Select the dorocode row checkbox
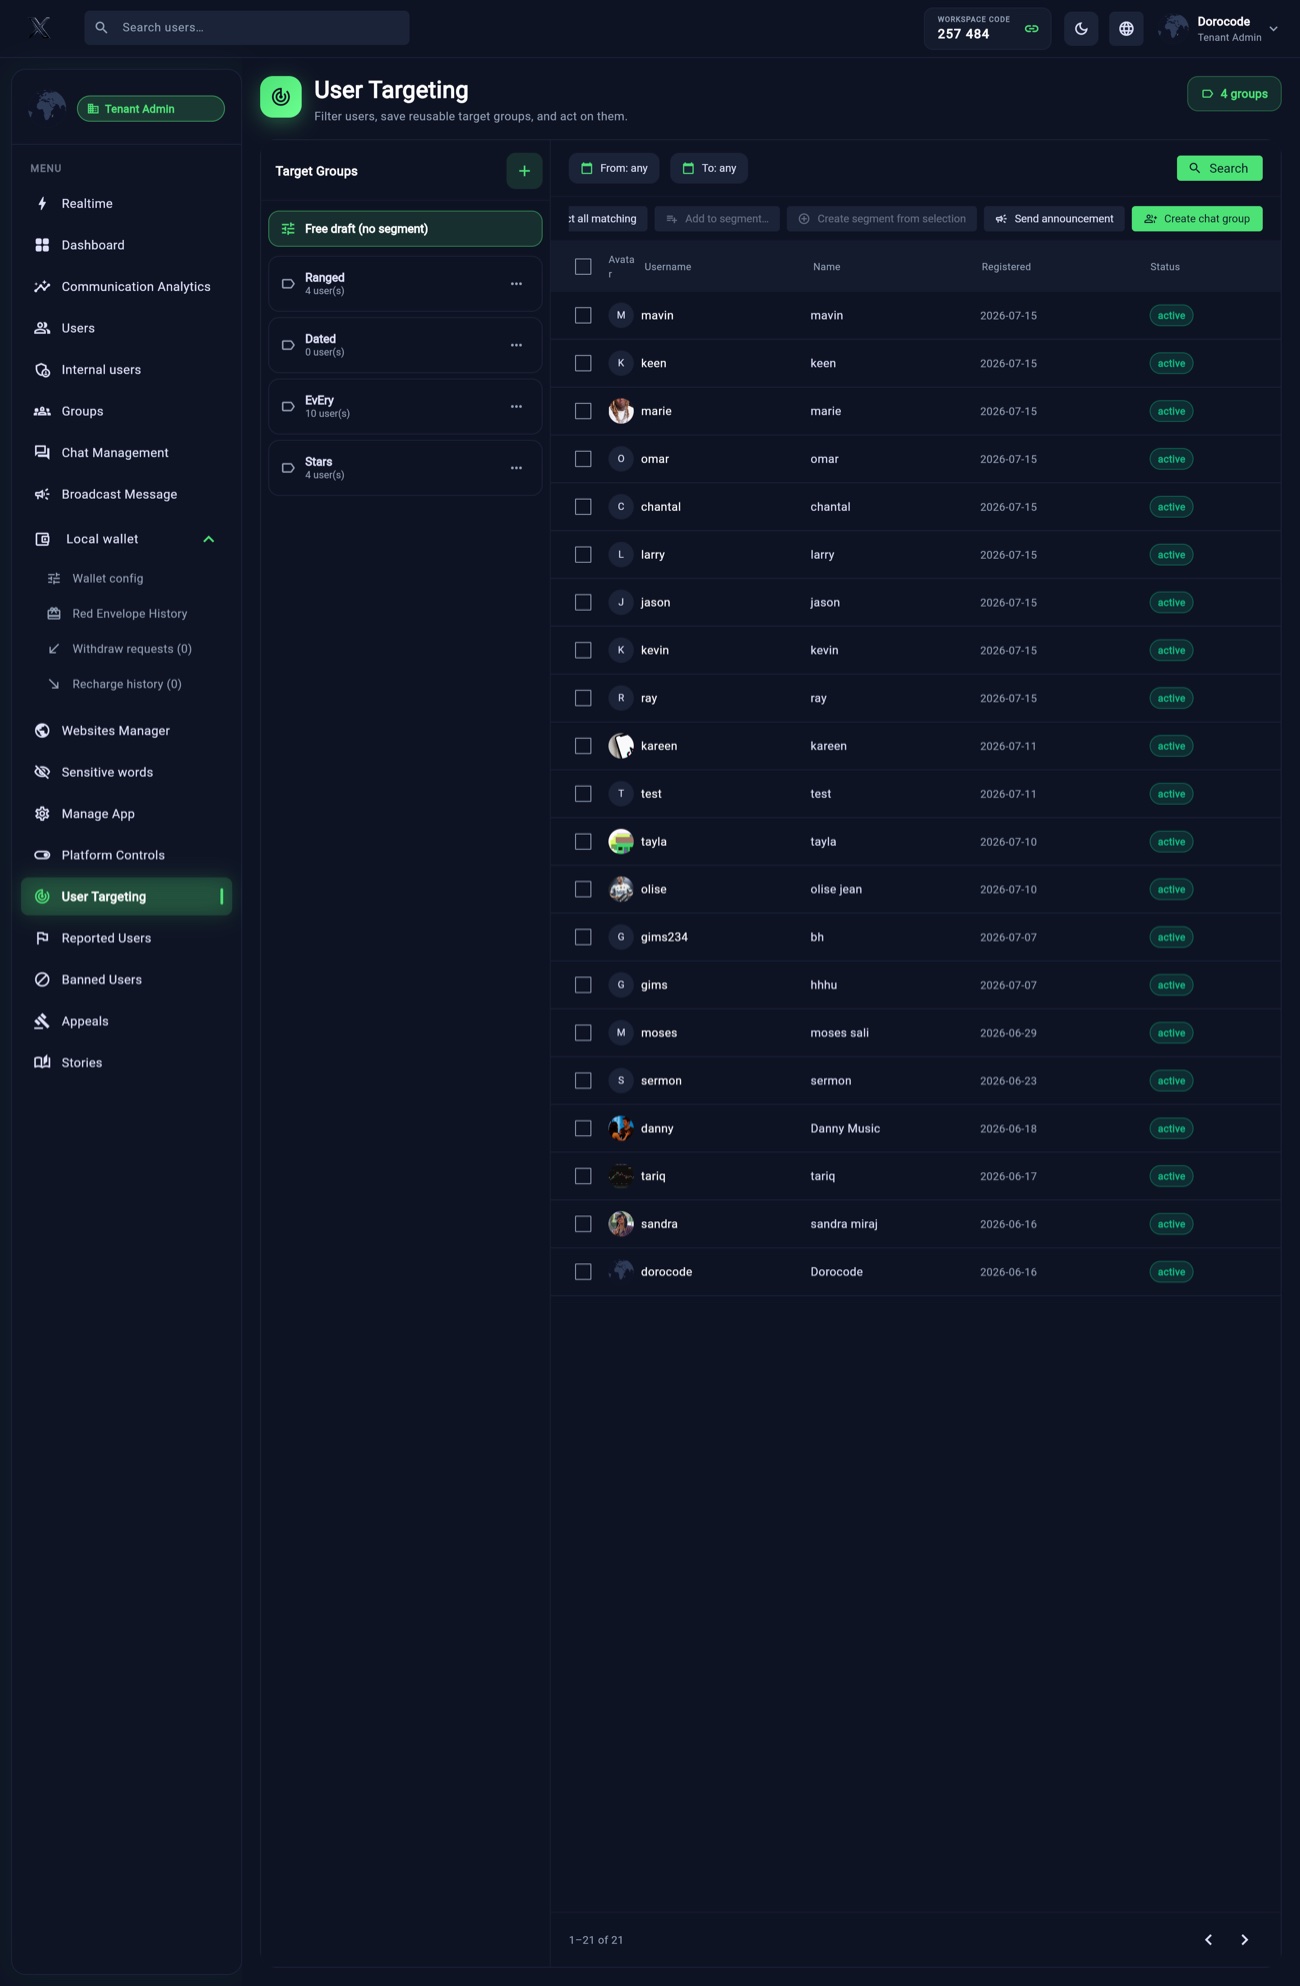The height and width of the screenshot is (1986, 1300). tap(583, 1272)
